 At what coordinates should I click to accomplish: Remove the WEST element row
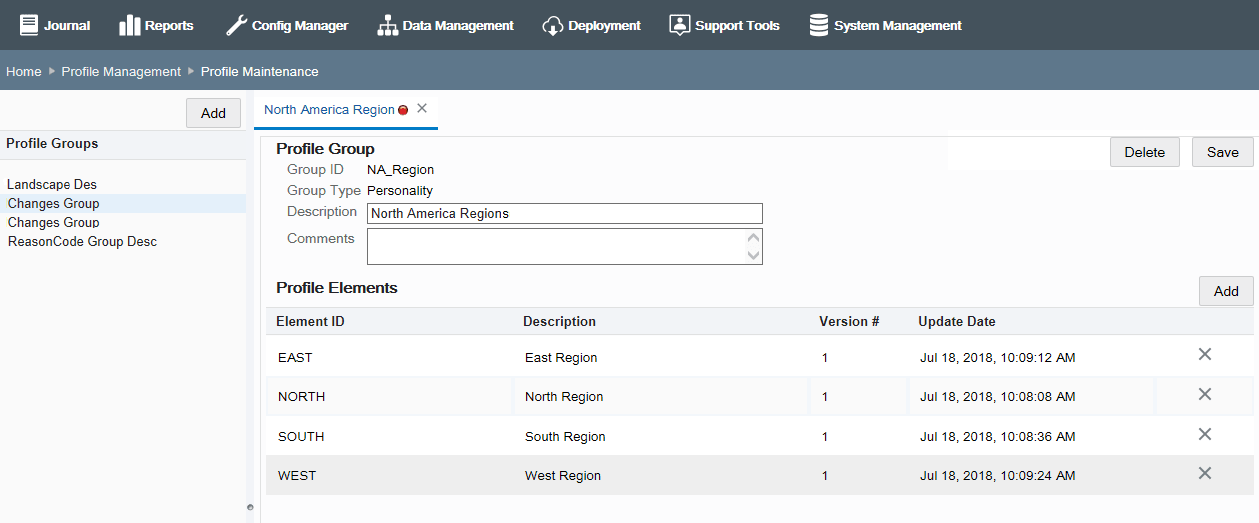tap(1205, 473)
